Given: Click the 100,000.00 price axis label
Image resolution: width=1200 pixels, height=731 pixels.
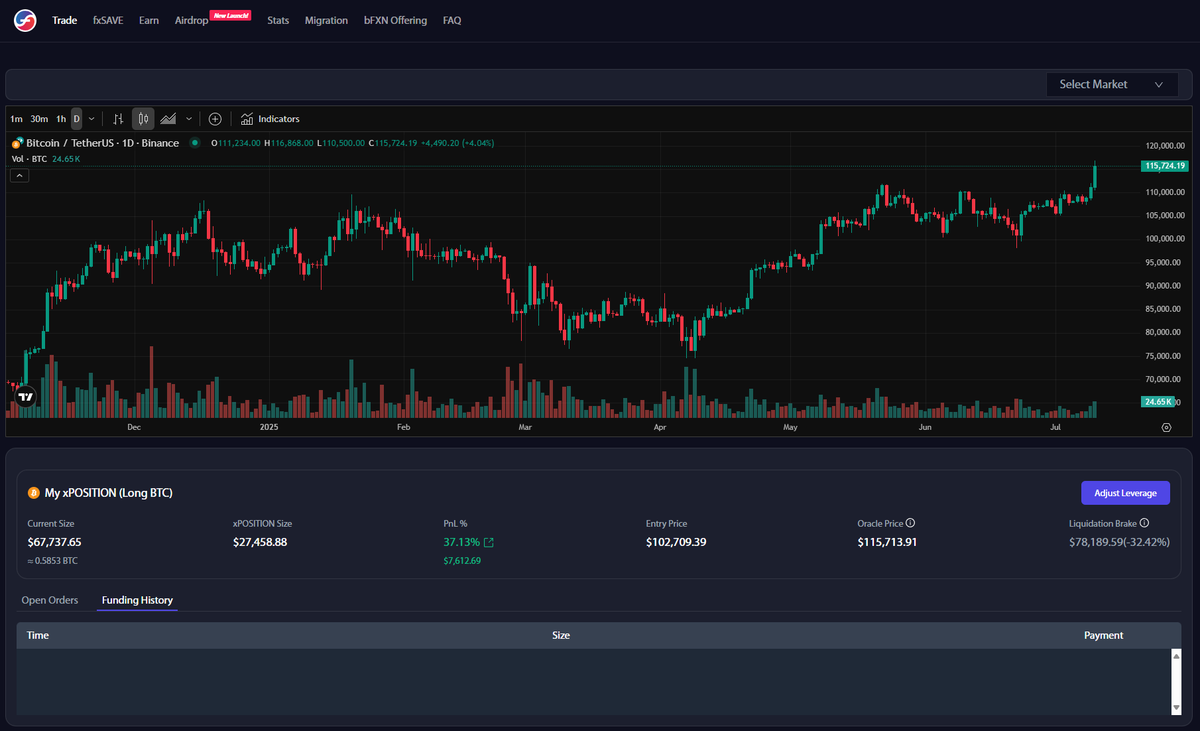Looking at the screenshot, I should pyautogui.click(x=1166, y=239).
